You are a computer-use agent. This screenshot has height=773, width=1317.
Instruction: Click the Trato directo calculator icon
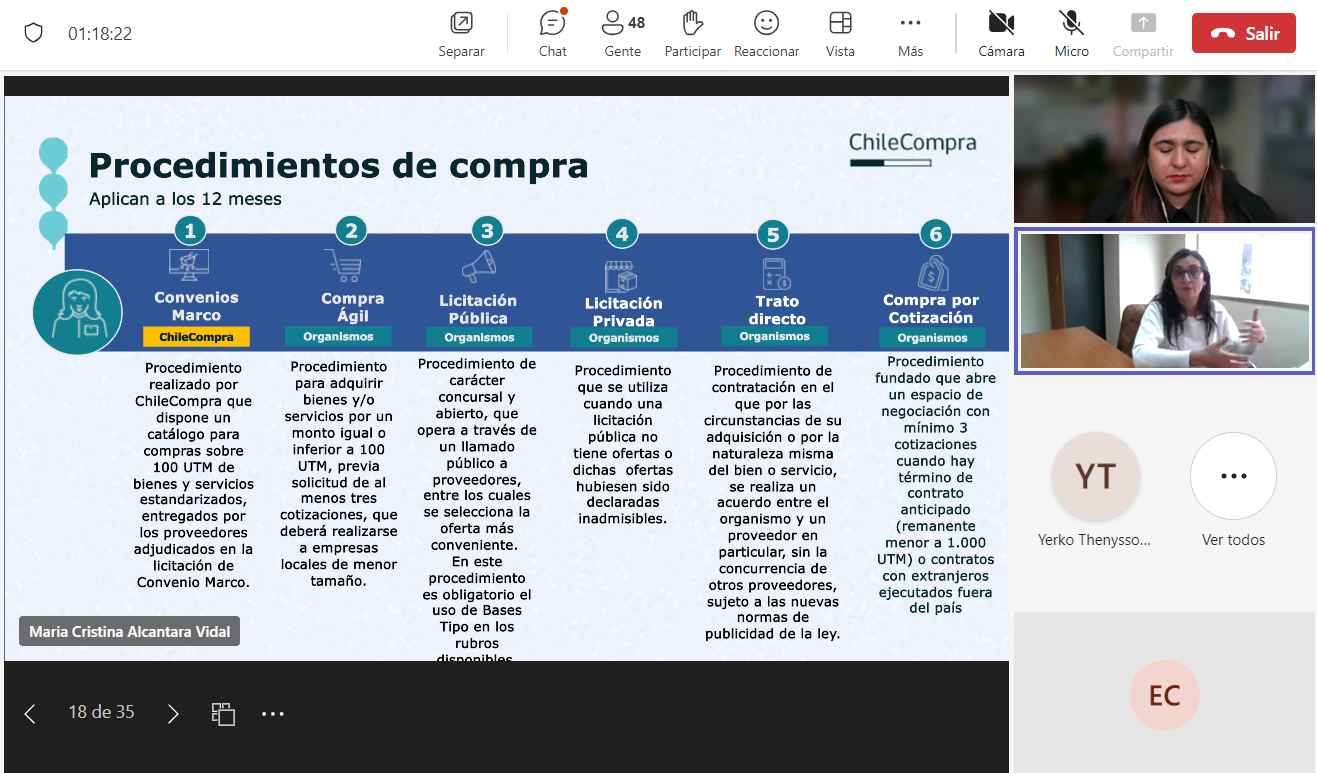pyautogui.click(x=776, y=273)
